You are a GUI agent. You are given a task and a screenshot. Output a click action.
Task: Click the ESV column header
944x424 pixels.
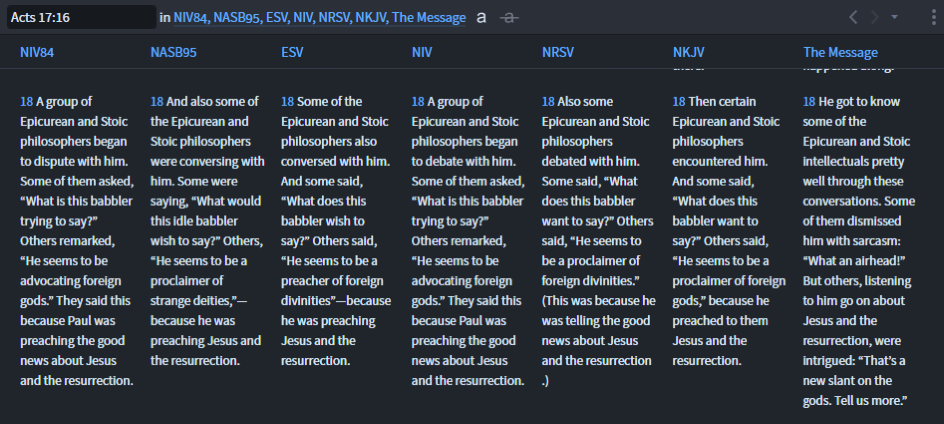(292, 52)
